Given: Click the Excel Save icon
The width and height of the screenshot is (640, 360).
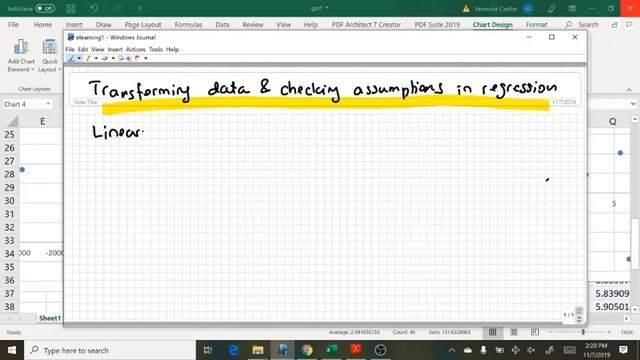Looking at the screenshot, I should pyautogui.click(x=71, y=8).
